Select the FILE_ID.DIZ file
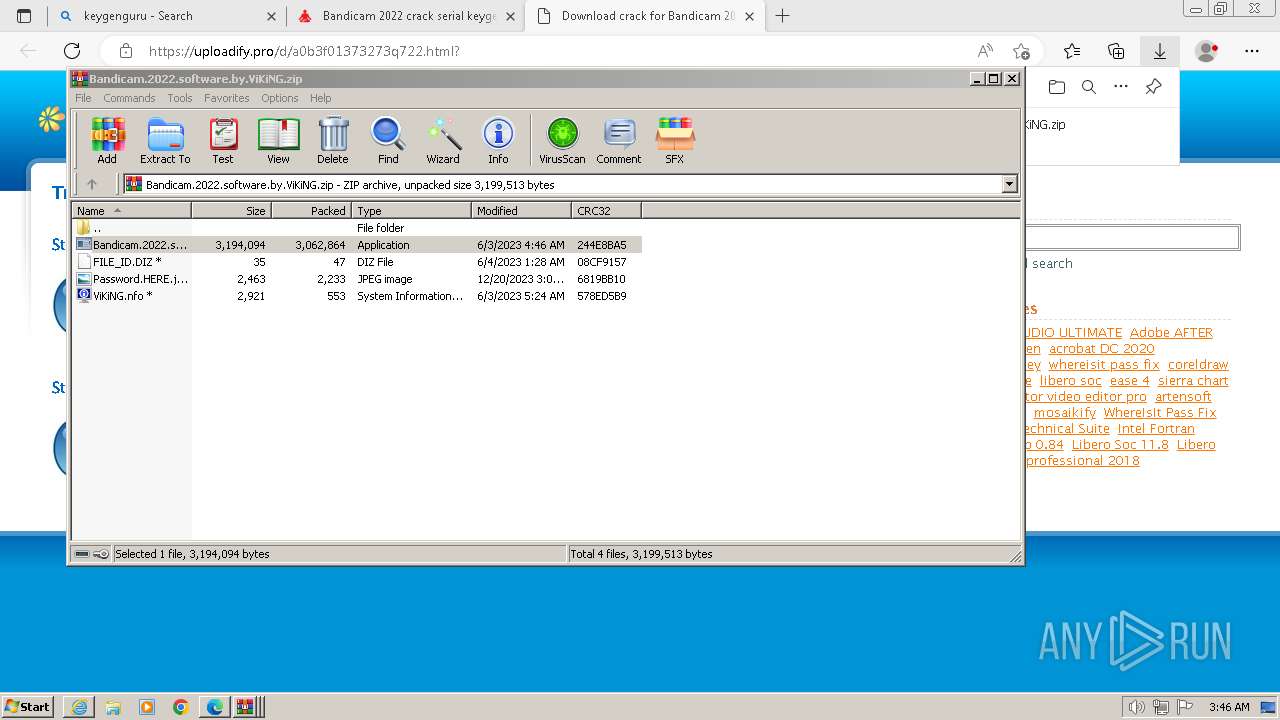This screenshot has width=1280, height=720. click(x=356, y=262)
